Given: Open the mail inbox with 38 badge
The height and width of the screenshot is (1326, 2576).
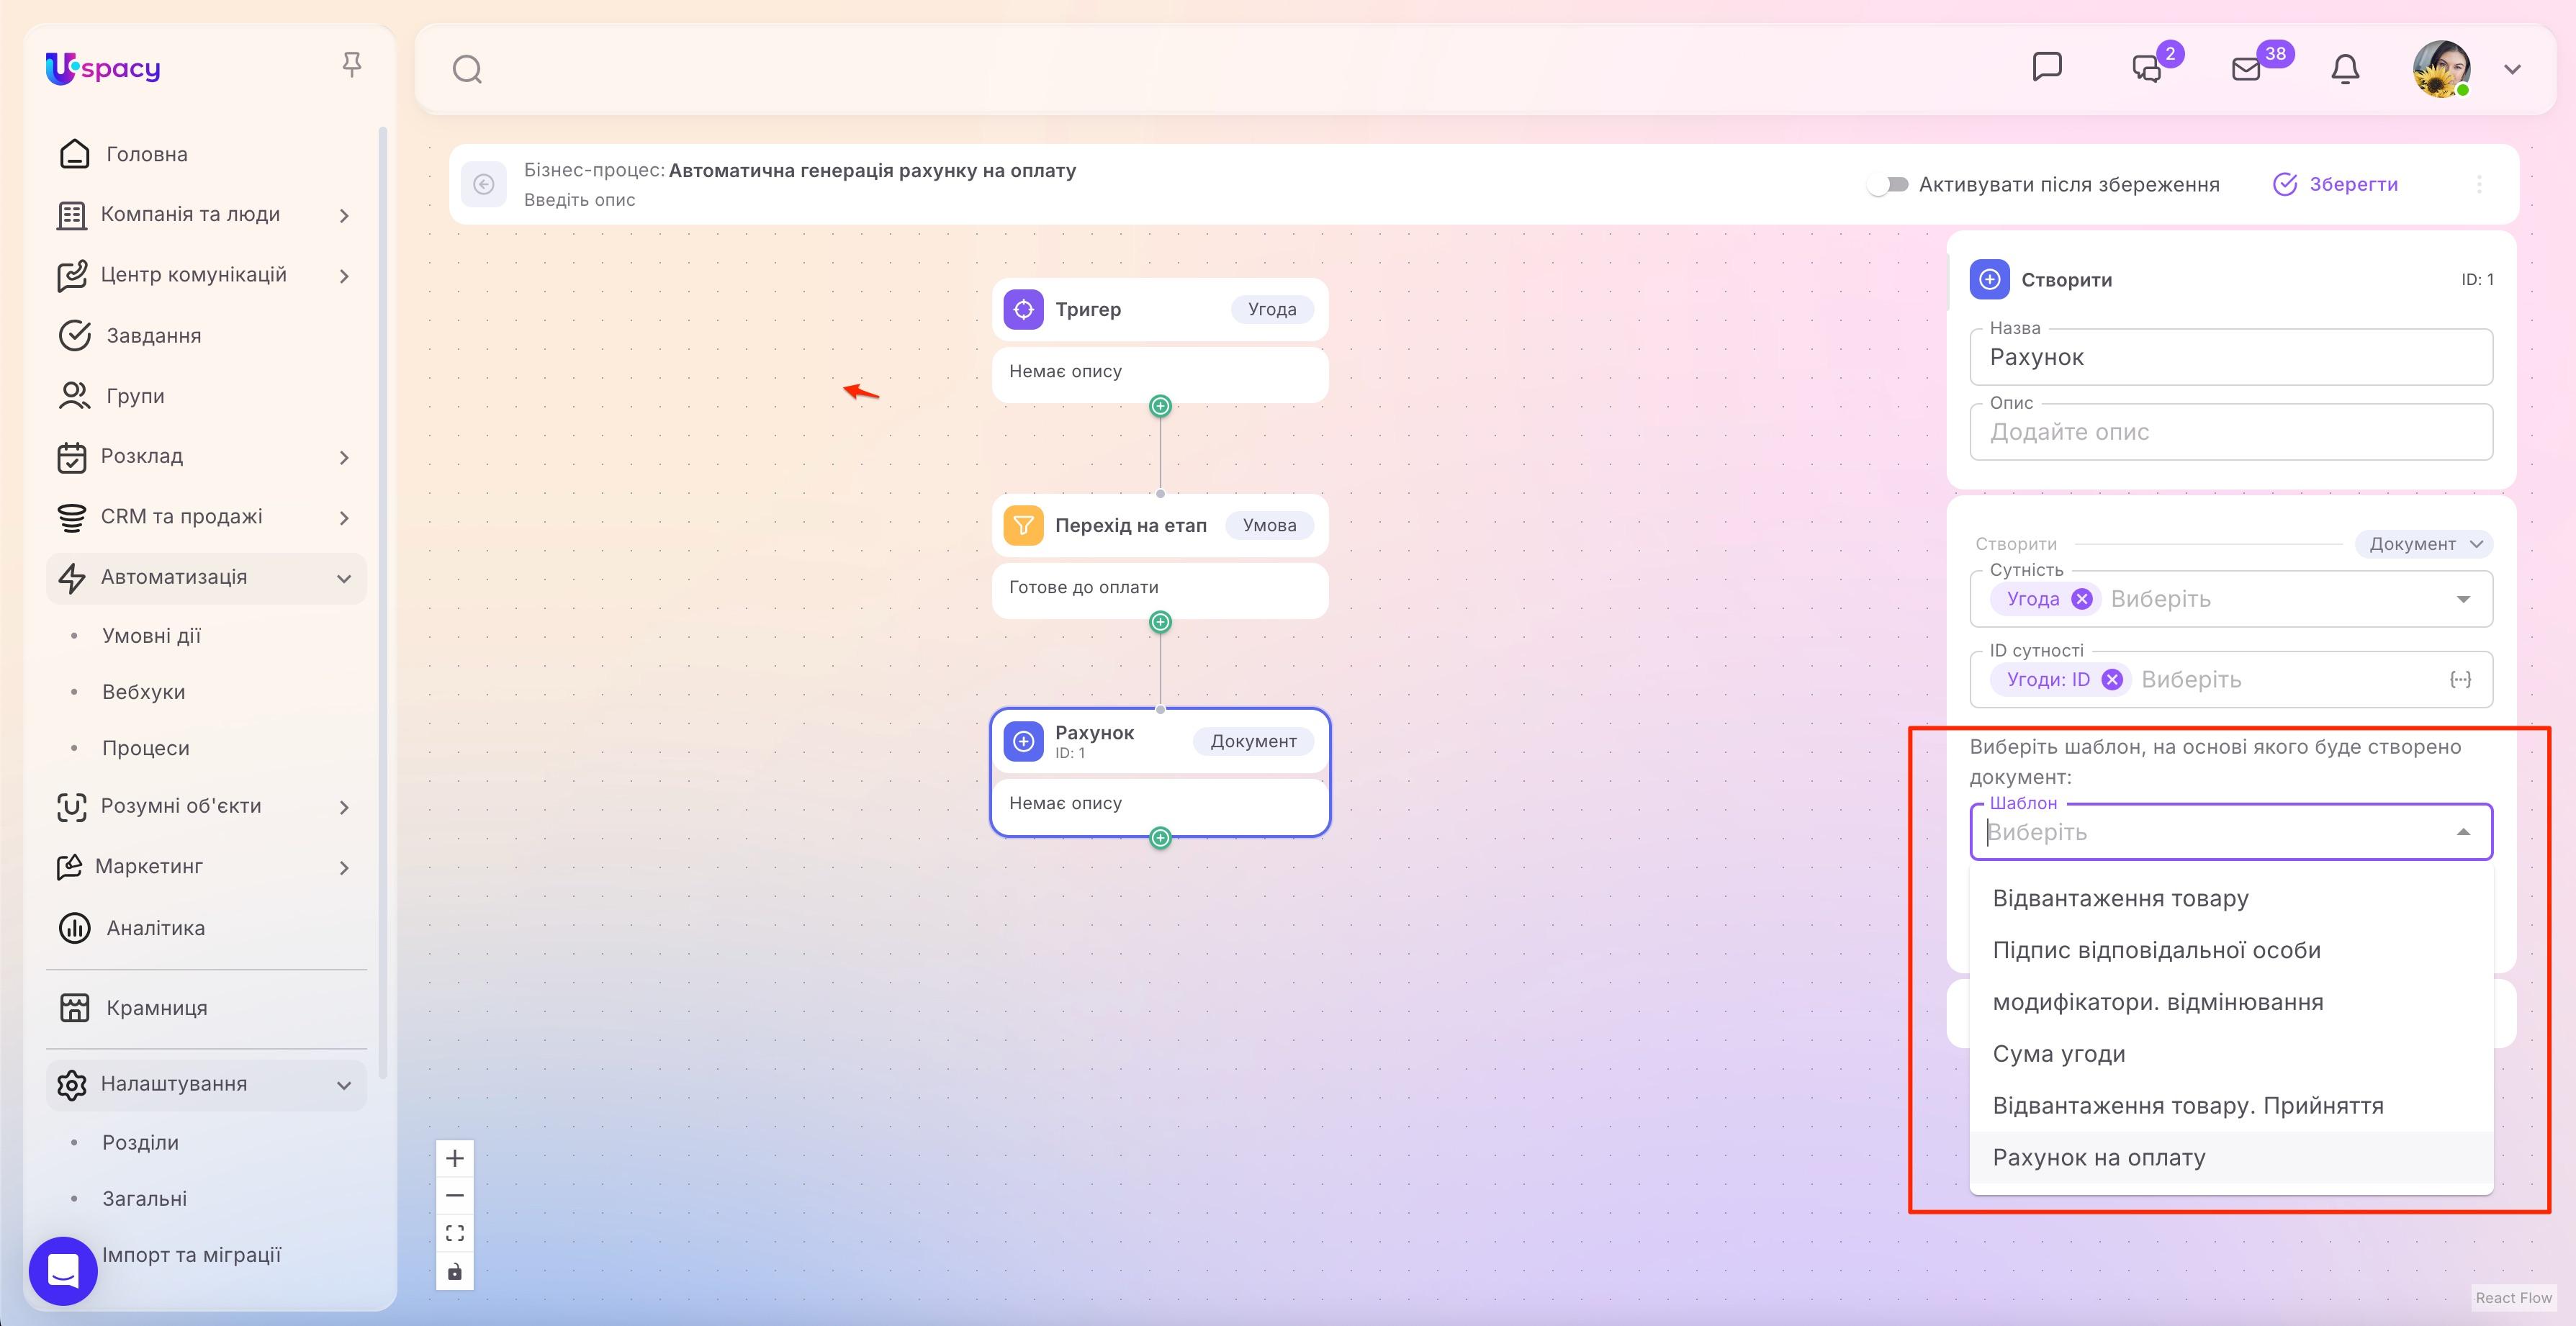Looking at the screenshot, I should pos(2246,69).
